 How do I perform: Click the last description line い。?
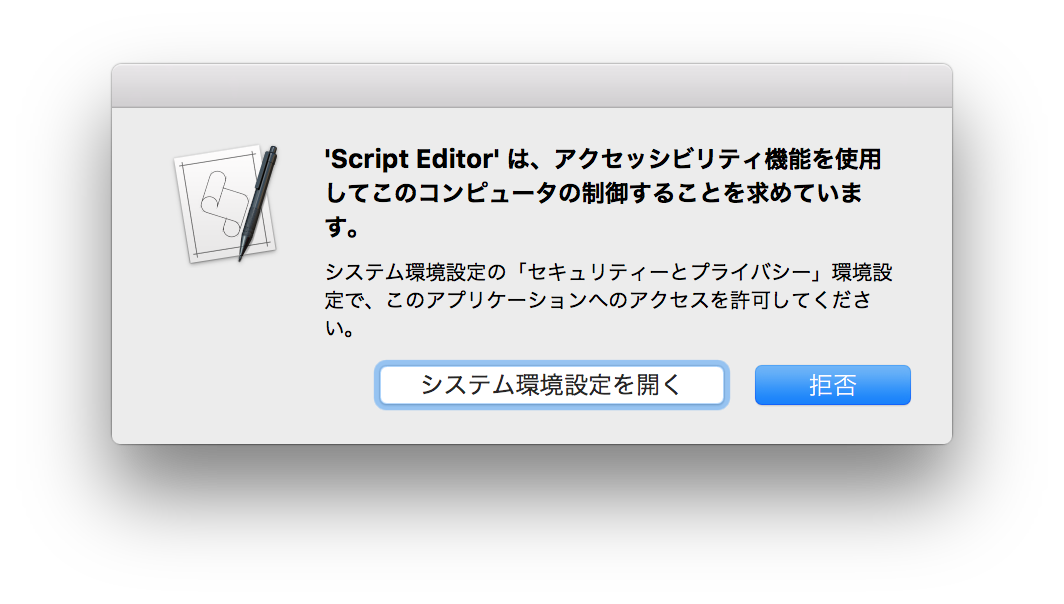339,328
